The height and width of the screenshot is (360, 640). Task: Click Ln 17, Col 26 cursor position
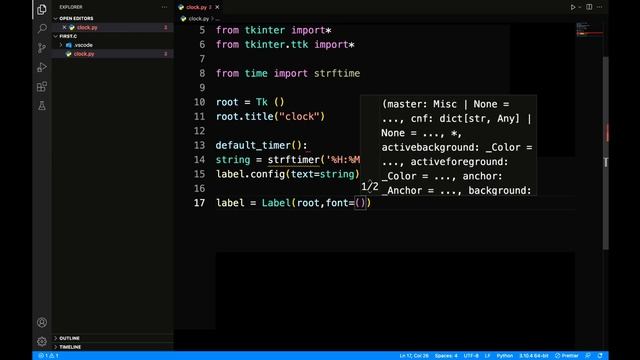click(x=414, y=356)
